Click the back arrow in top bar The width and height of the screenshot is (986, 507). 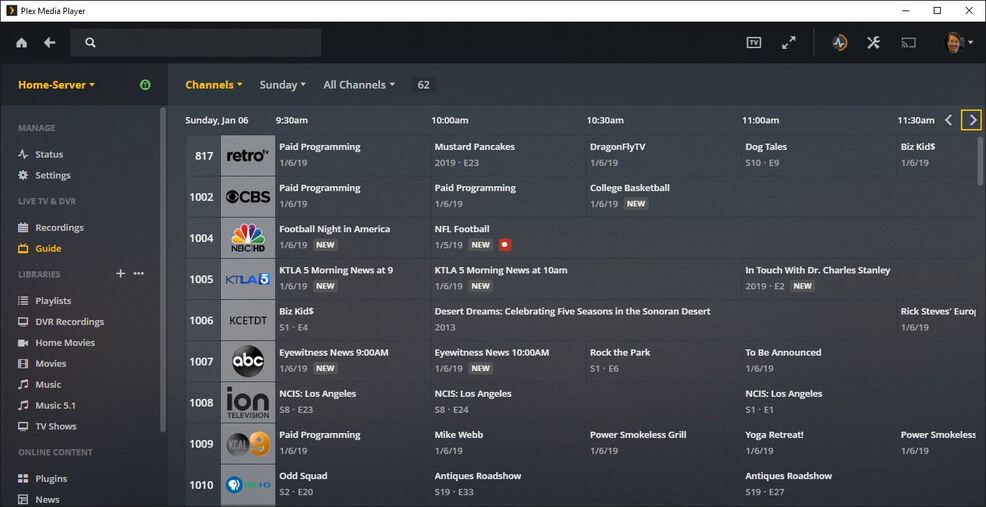pos(50,43)
